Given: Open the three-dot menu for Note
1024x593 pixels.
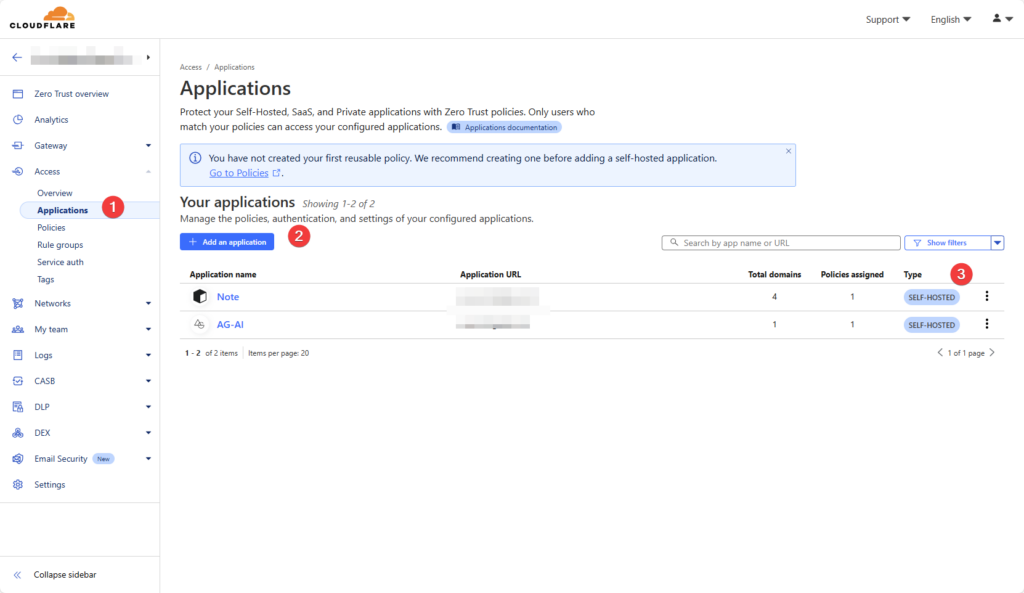Looking at the screenshot, I should pyautogui.click(x=987, y=296).
